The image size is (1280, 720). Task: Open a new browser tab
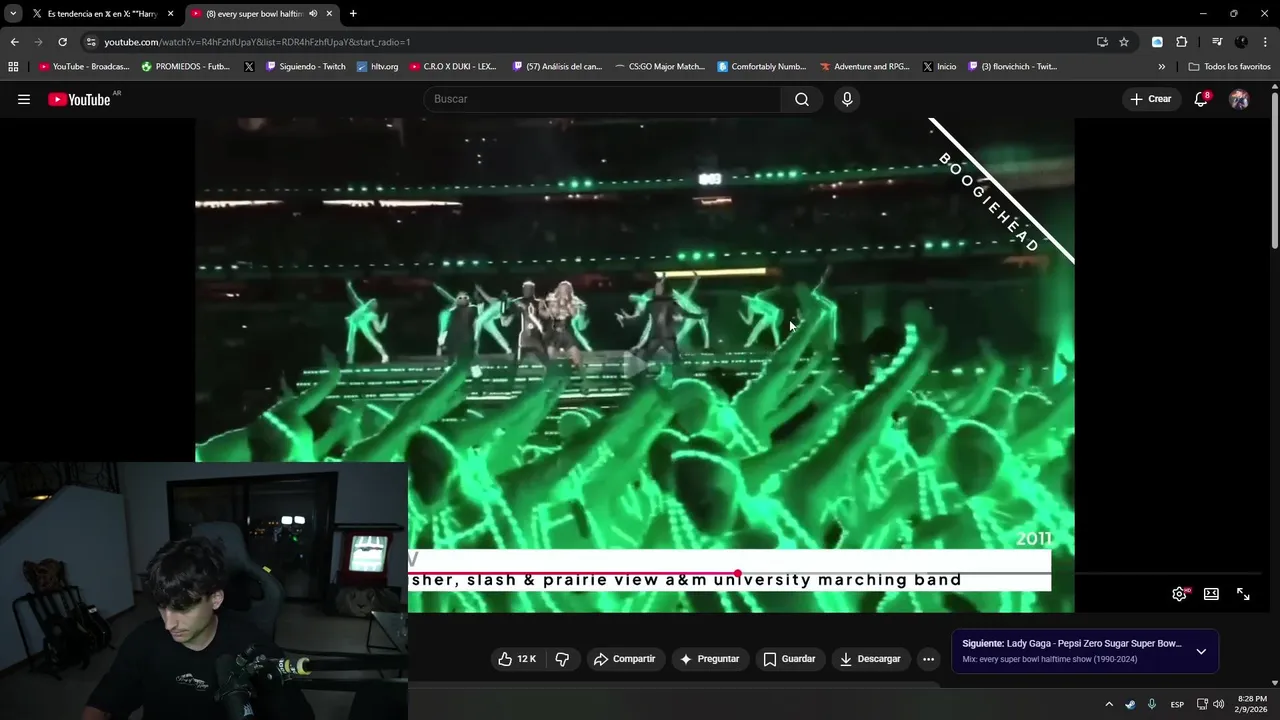pyautogui.click(x=353, y=14)
